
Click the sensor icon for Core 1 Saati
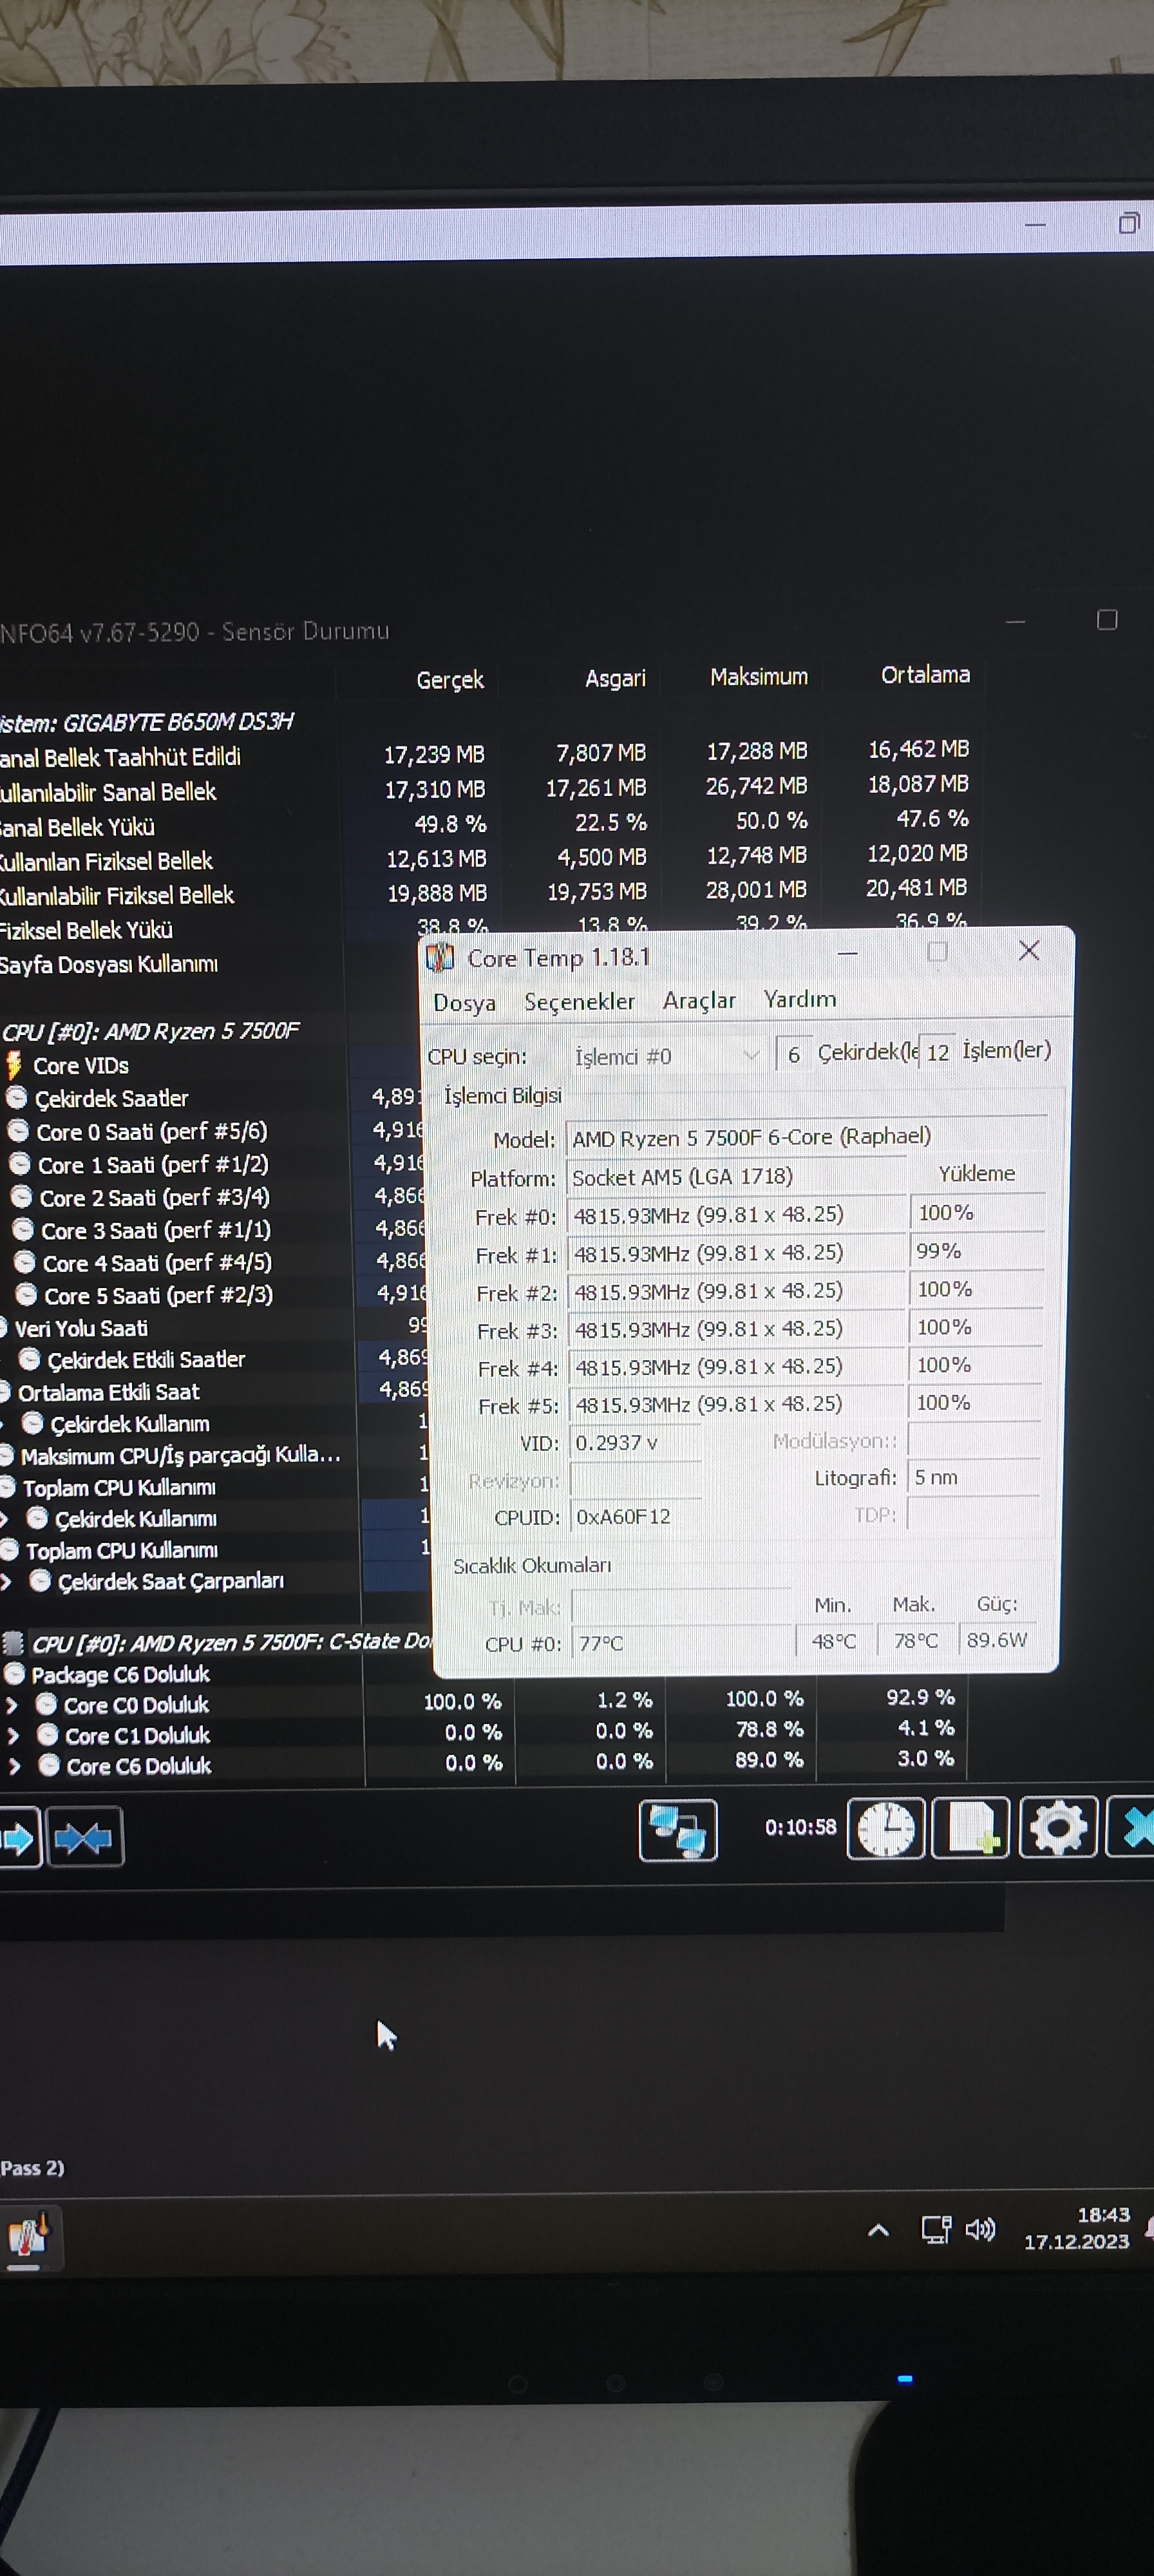tap(20, 1163)
